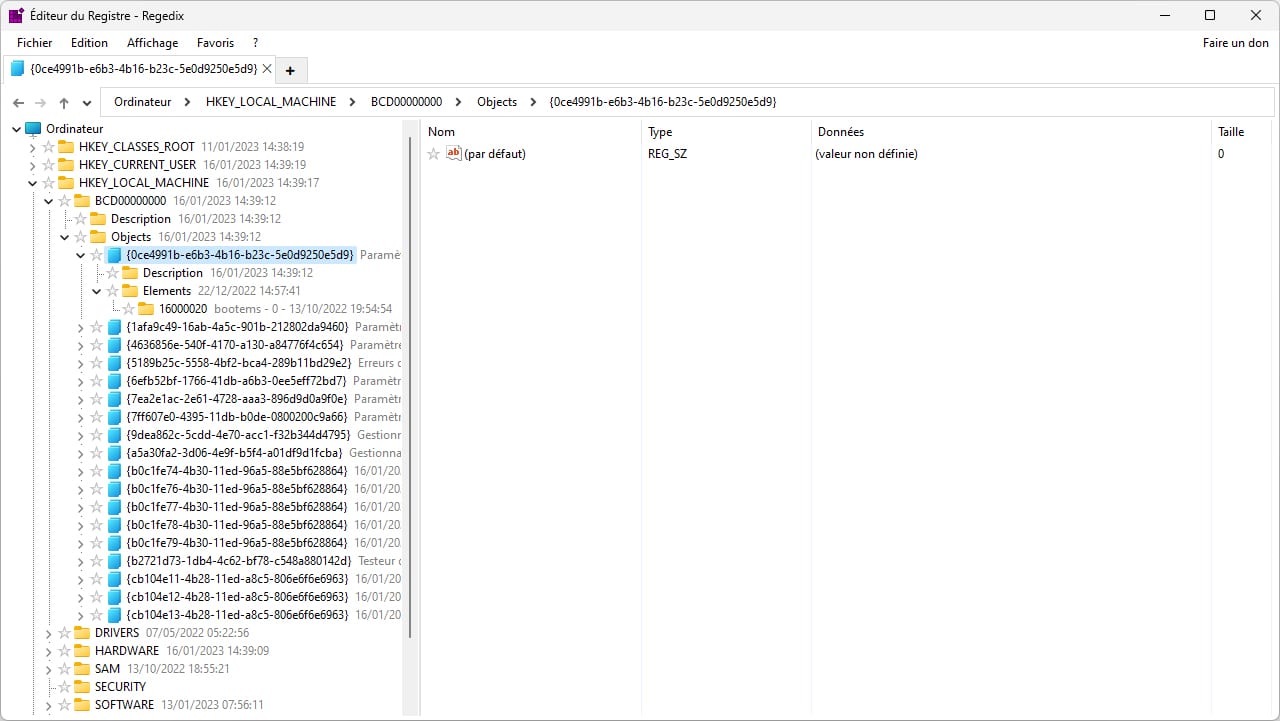Click the back navigation arrow
This screenshot has height=721, width=1280.
tap(19, 103)
